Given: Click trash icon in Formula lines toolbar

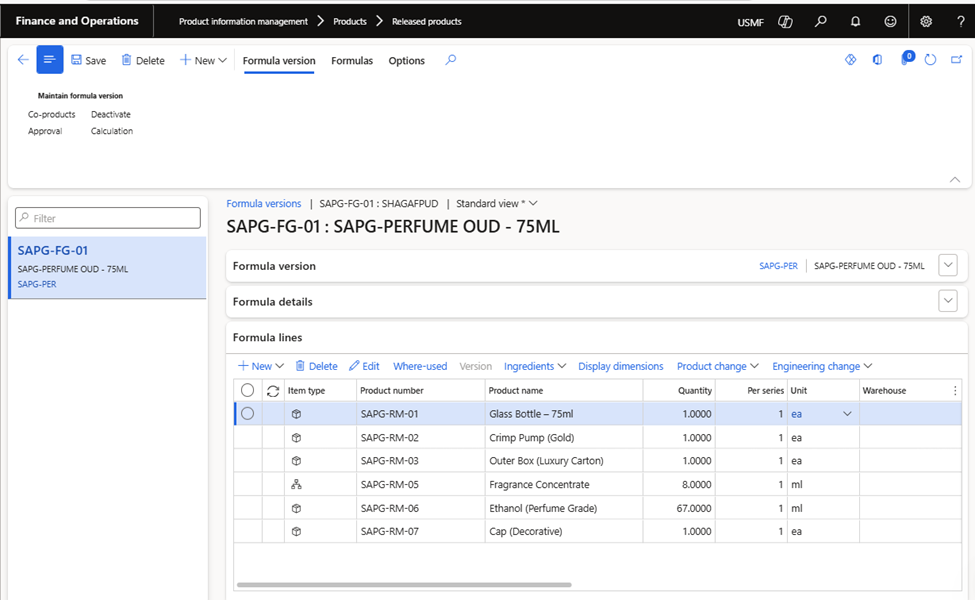Looking at the screenshot, I should click(300, 366).
